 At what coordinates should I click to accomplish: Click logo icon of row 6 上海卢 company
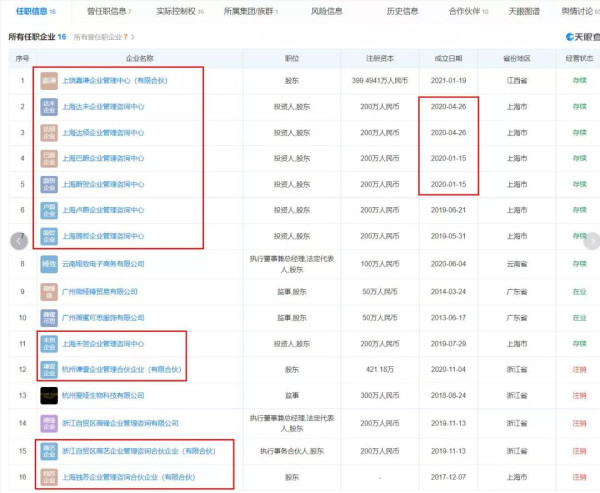(x=49, y=210)
